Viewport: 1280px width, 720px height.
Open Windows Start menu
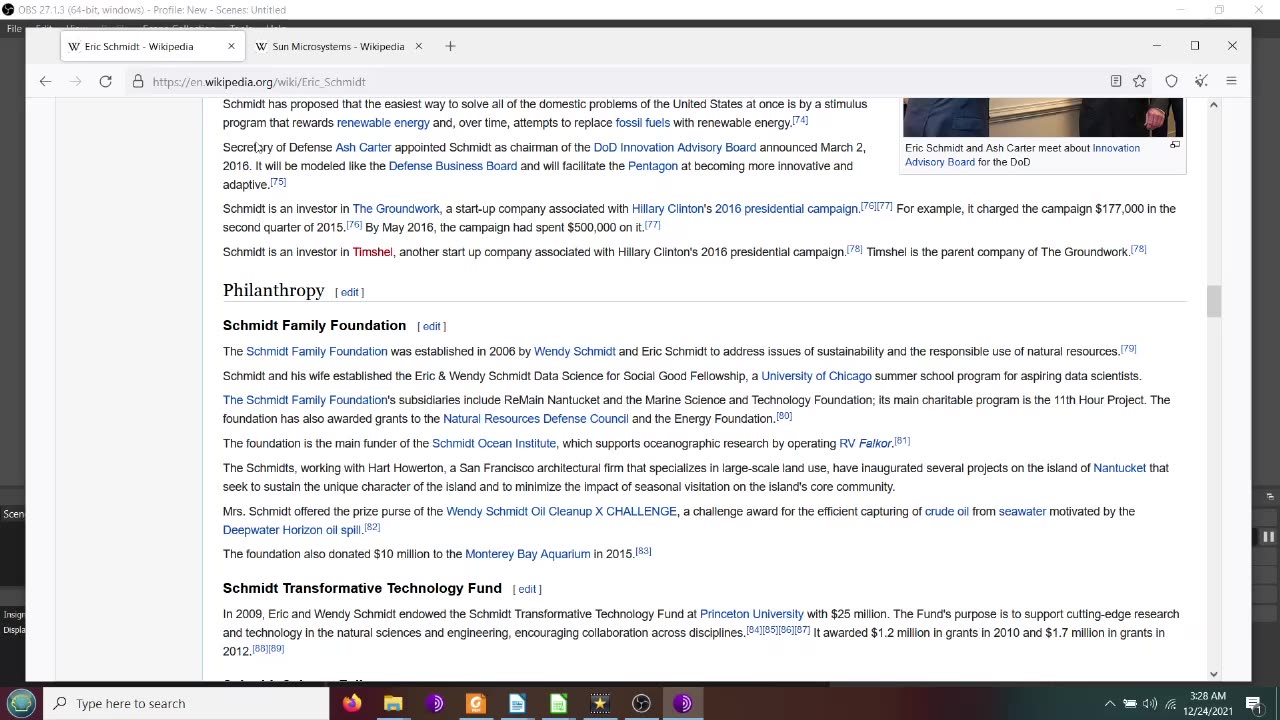tap(22, 703)
